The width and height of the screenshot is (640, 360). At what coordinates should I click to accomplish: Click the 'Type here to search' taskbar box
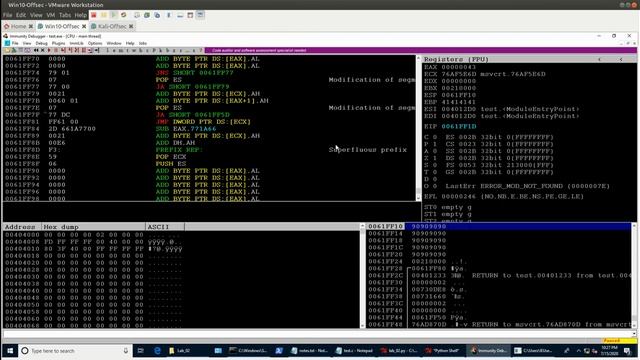click(75, 351)
